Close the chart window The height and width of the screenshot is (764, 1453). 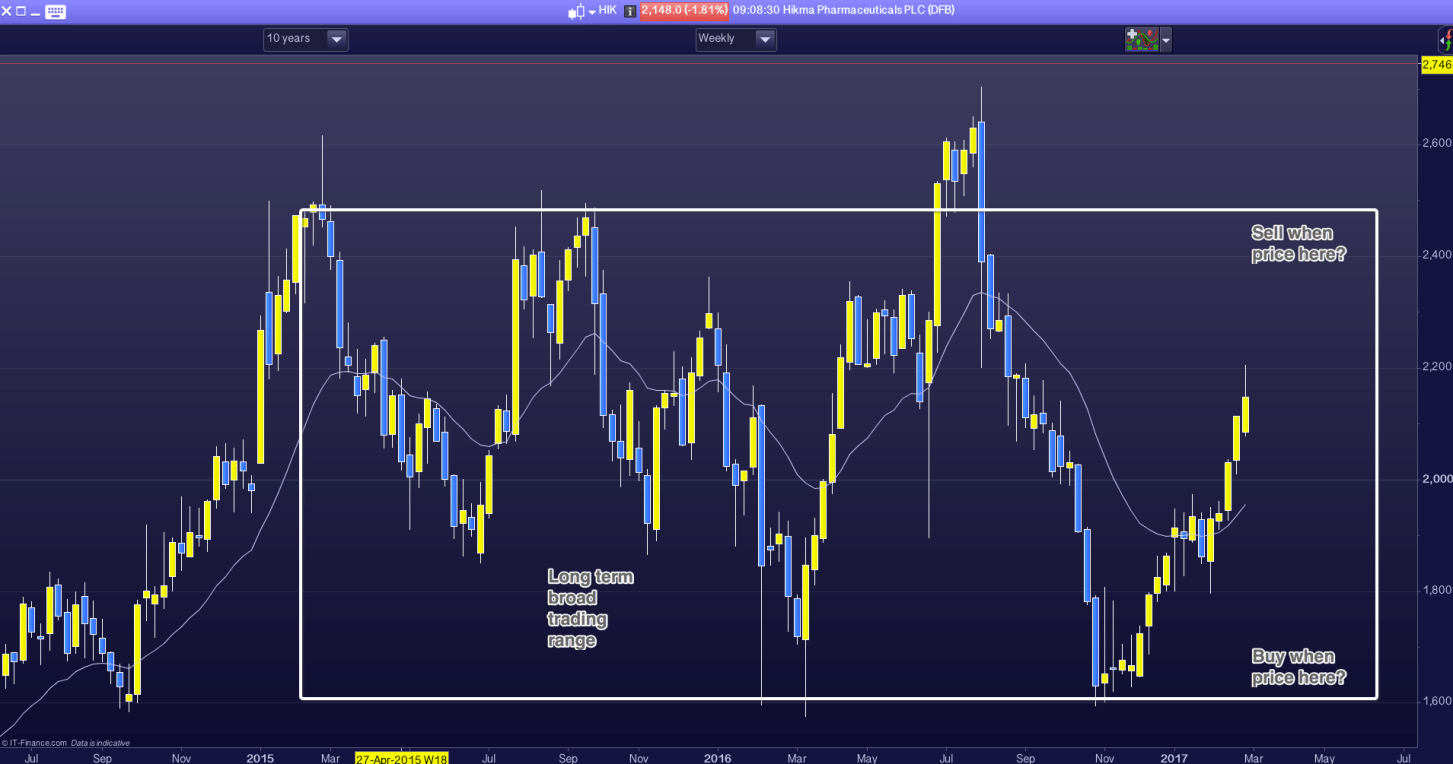tap(8, 11)
